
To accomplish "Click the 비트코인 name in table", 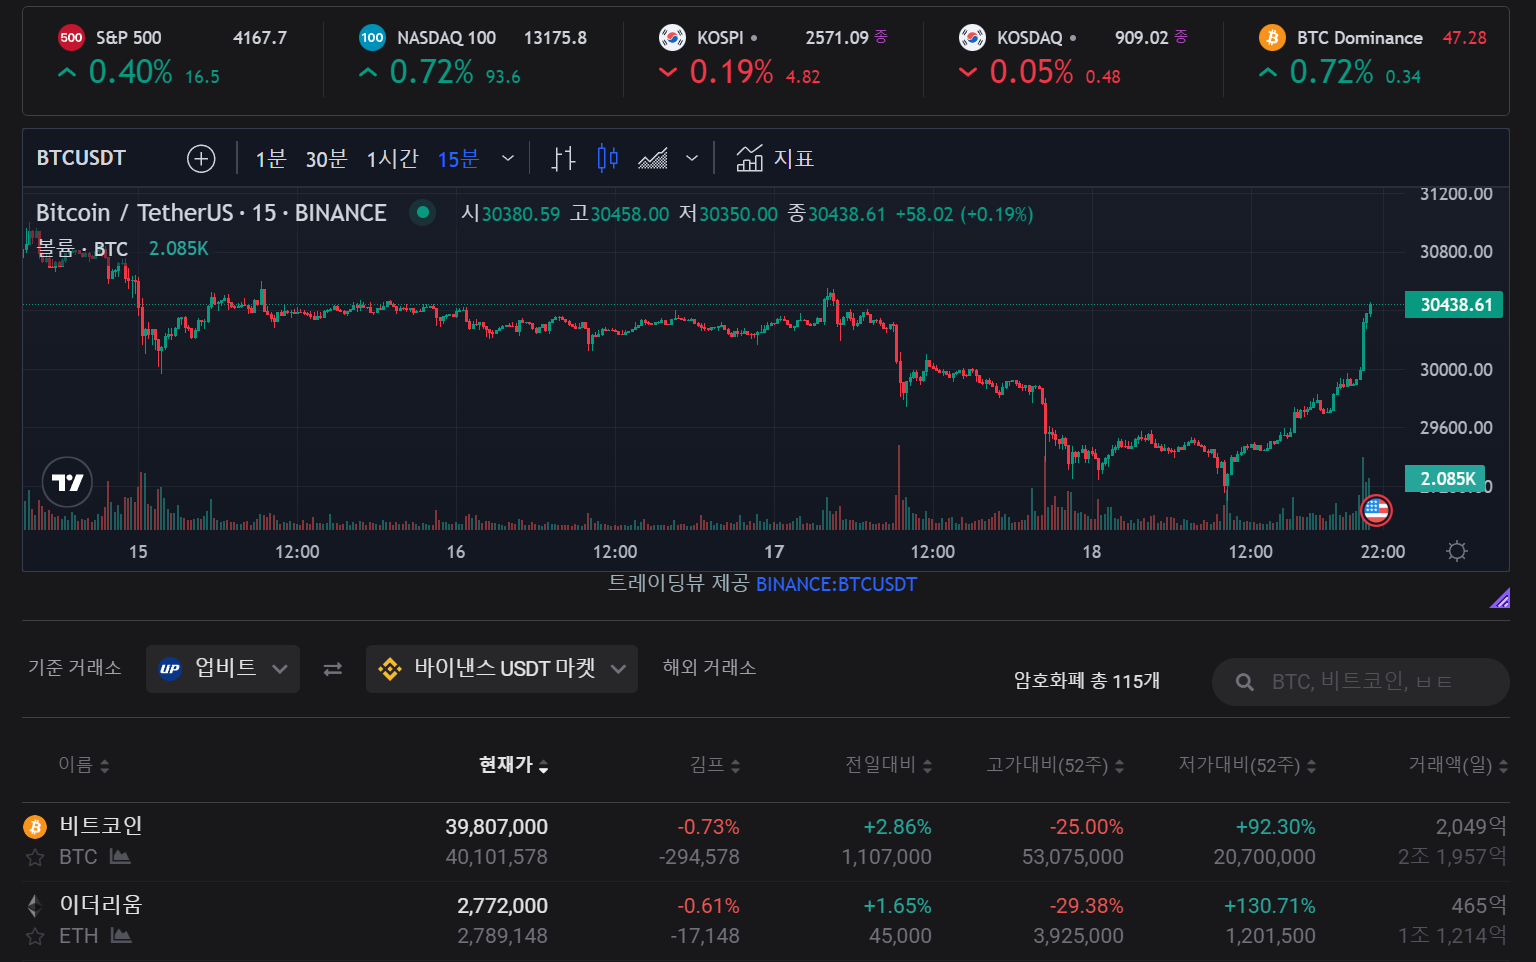I will pyautogui.click(x=101, y=826).
